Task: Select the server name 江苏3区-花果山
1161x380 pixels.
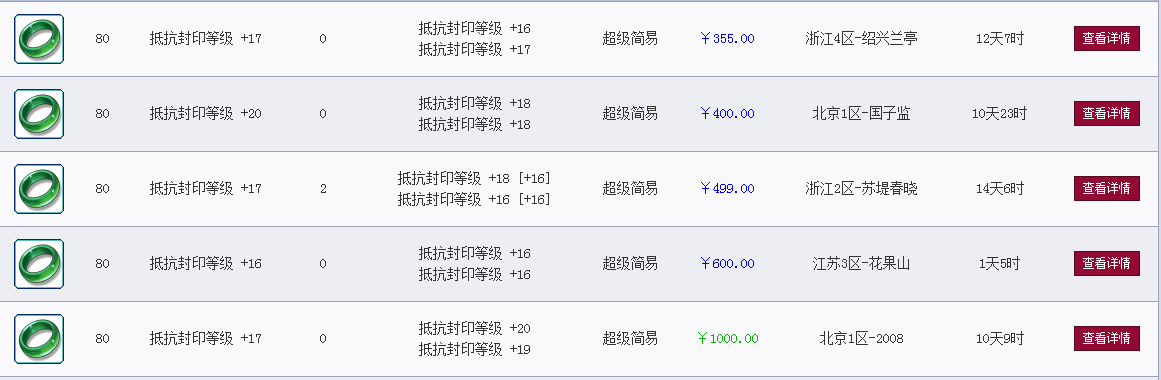Action: coord(861,264)
